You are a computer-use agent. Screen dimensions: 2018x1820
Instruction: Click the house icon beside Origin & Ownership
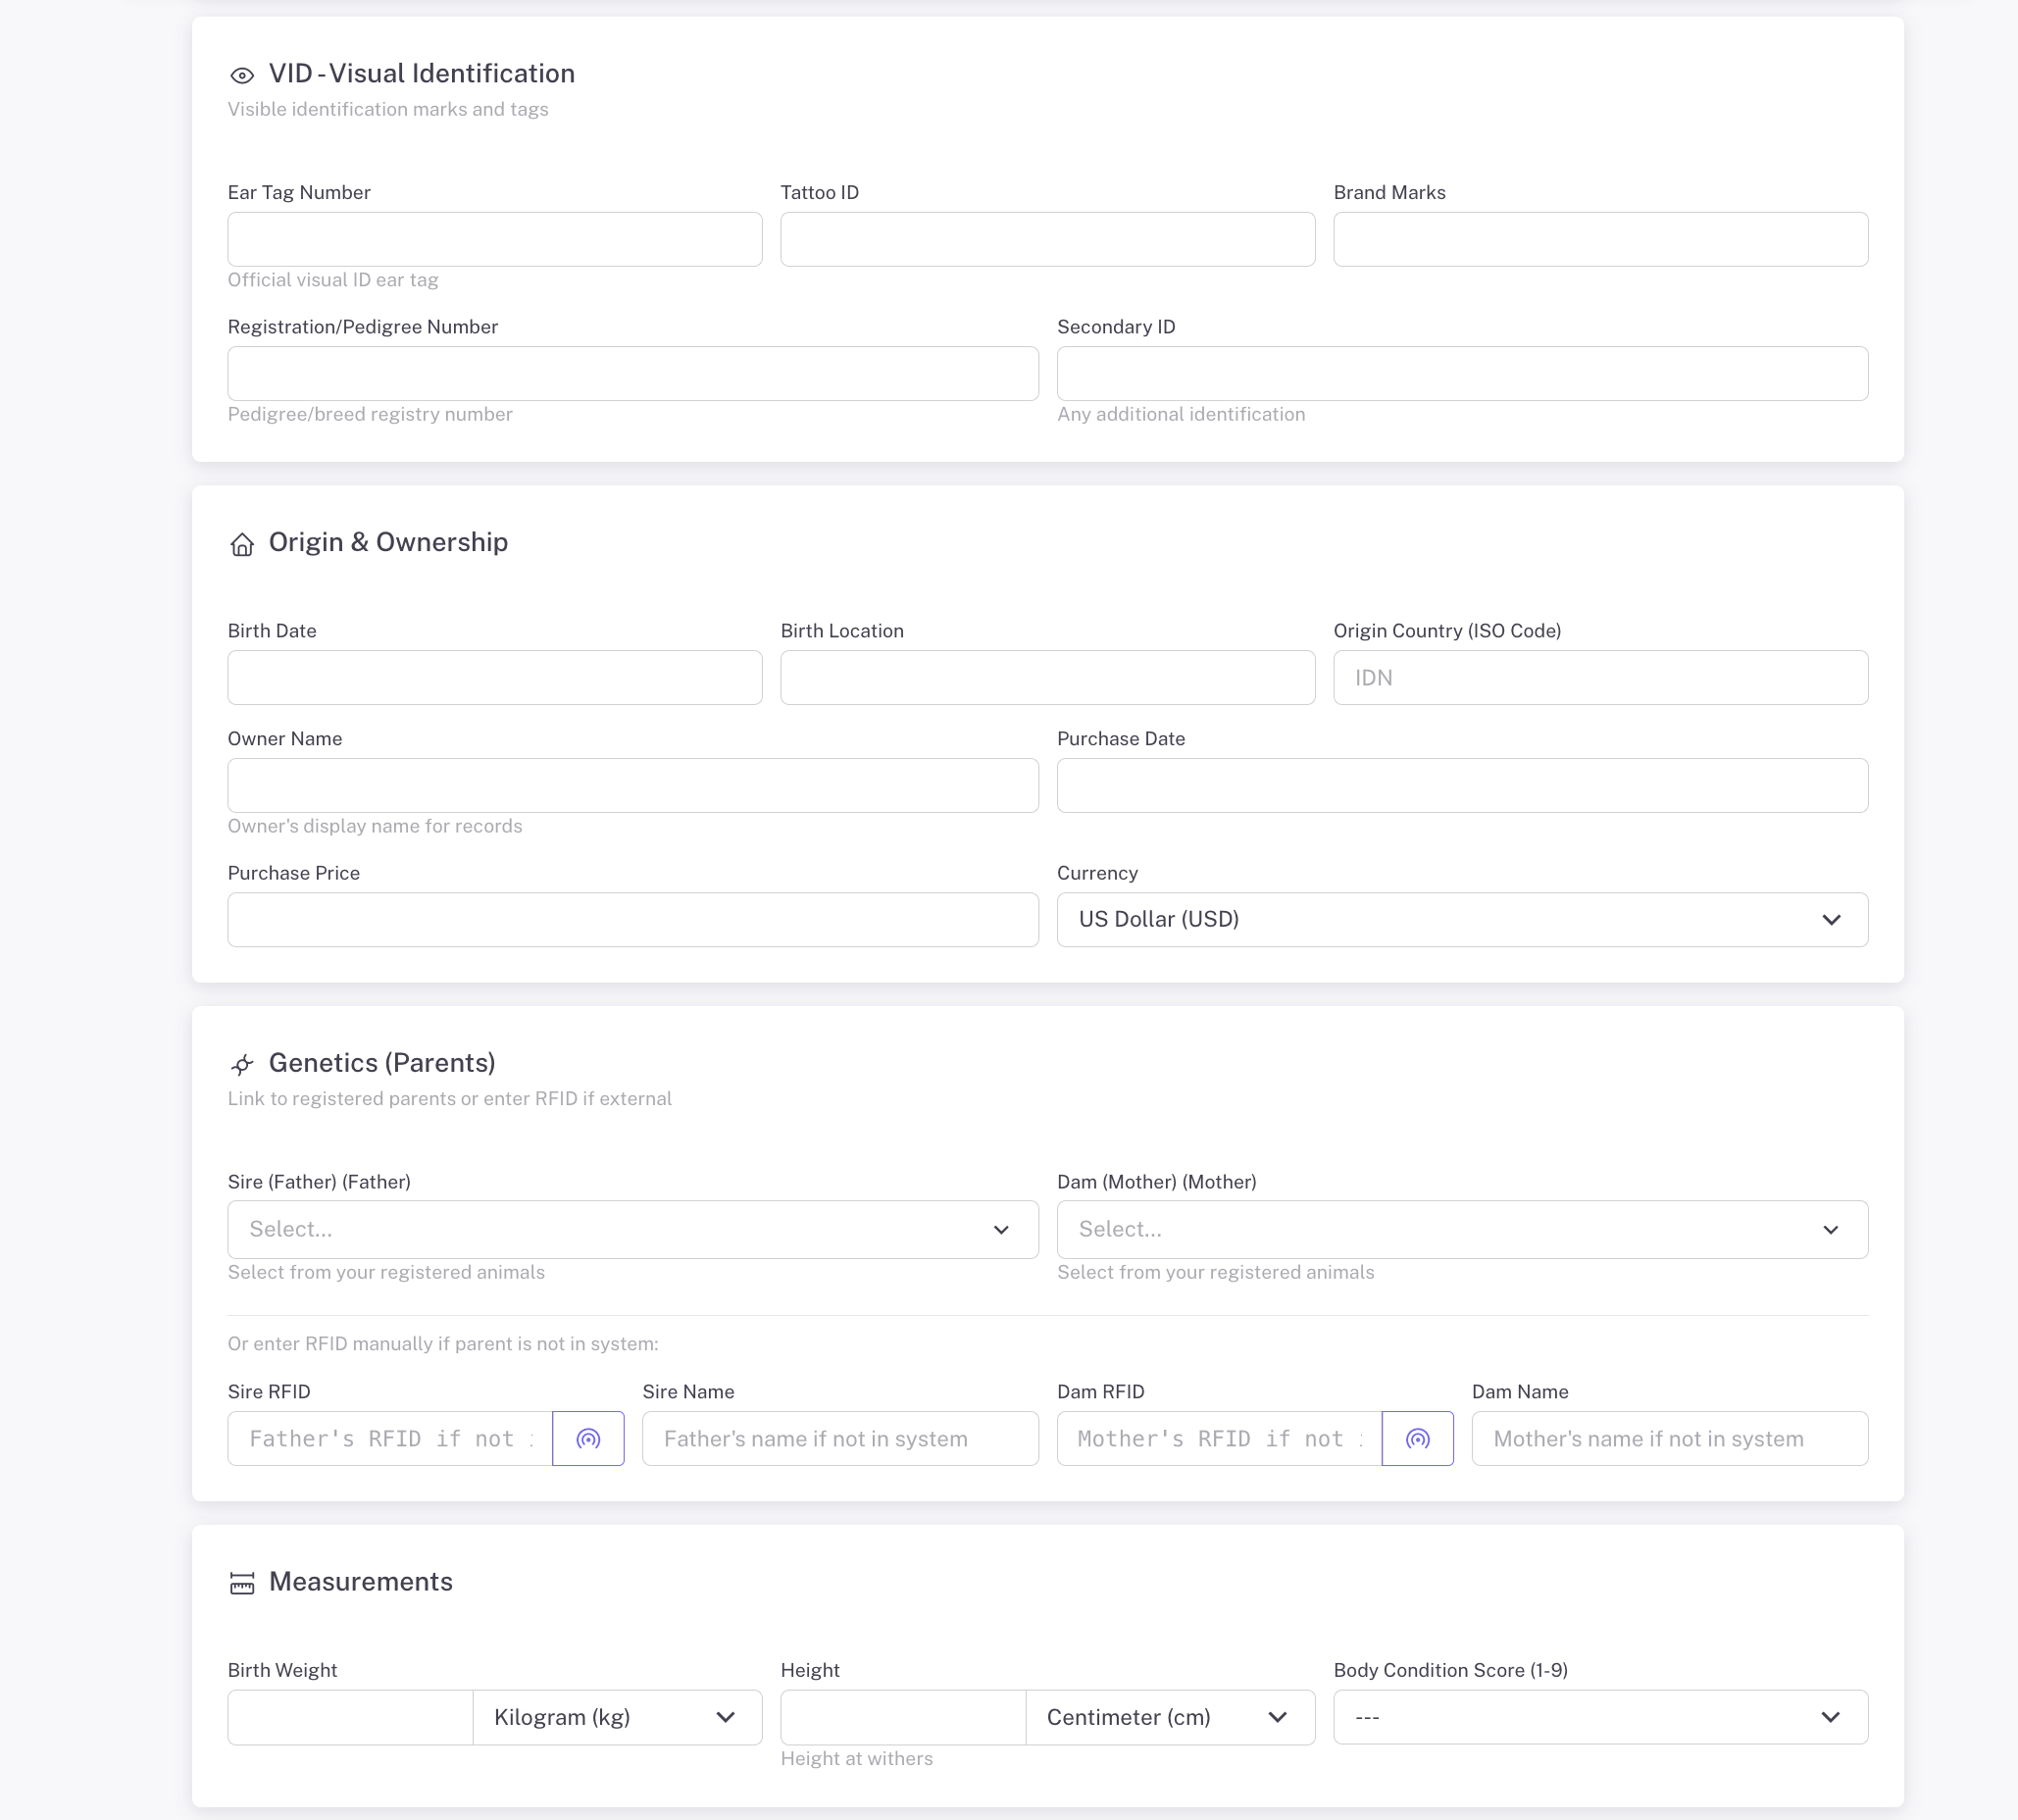pos(242,544)
